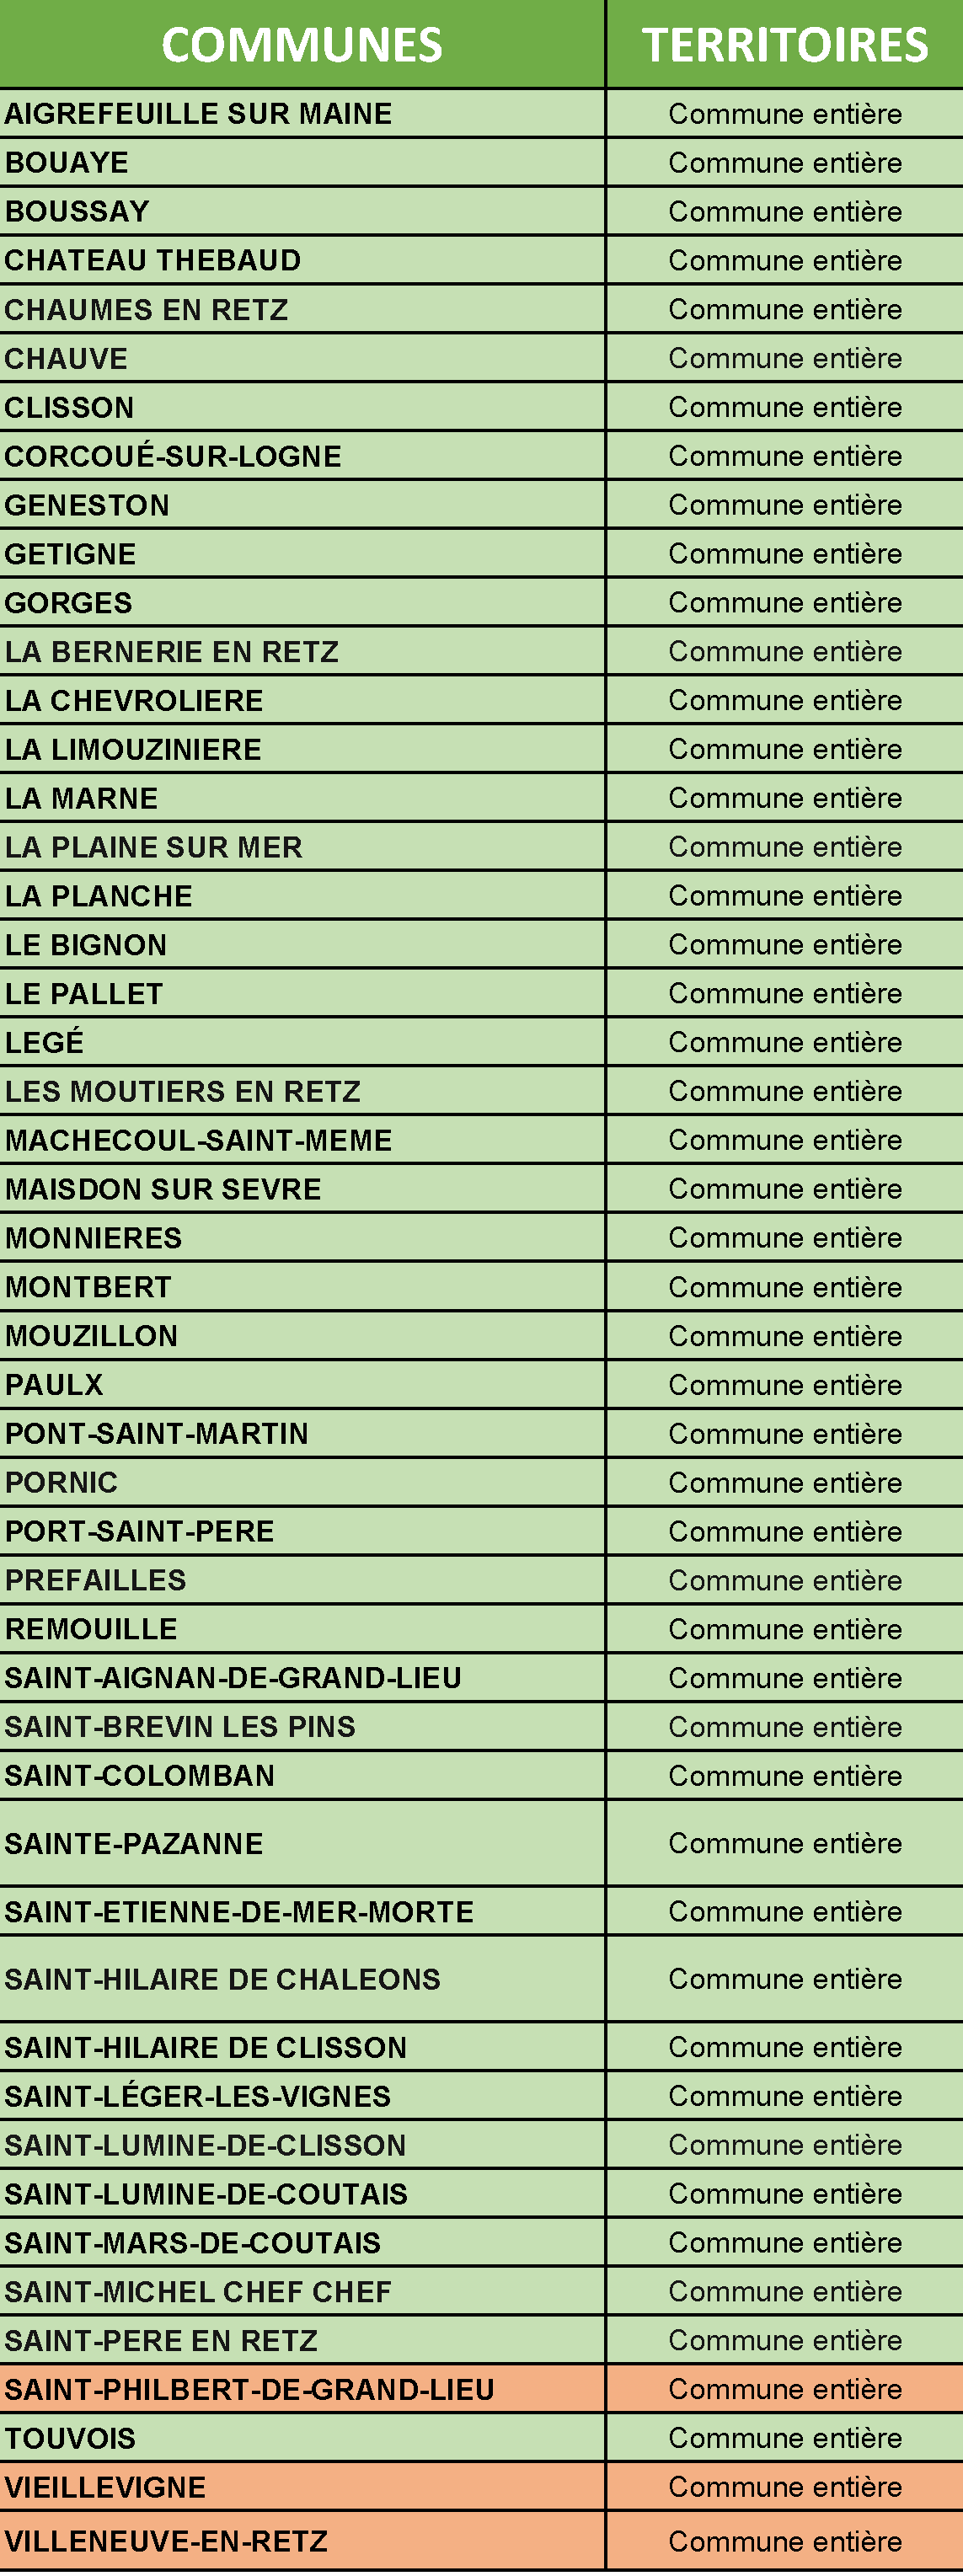This screenshot has height=2576, width=963.
Task: Select the SAINT-BREVIN LES PINS cell
Action: [180, 1727]
